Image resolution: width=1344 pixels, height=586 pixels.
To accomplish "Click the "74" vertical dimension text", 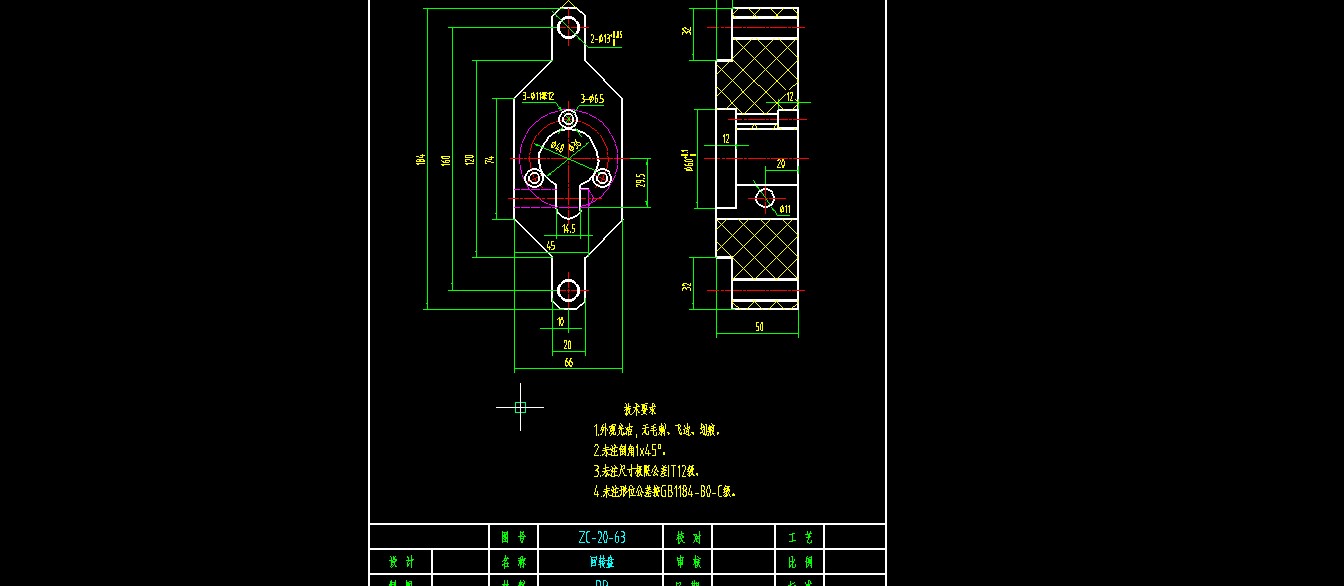I will click(x=490, y=159).
